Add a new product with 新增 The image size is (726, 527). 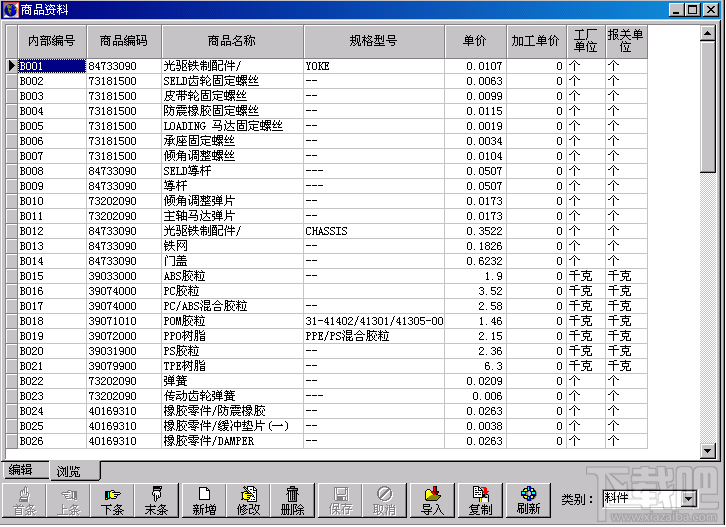[x=204, y=501]
